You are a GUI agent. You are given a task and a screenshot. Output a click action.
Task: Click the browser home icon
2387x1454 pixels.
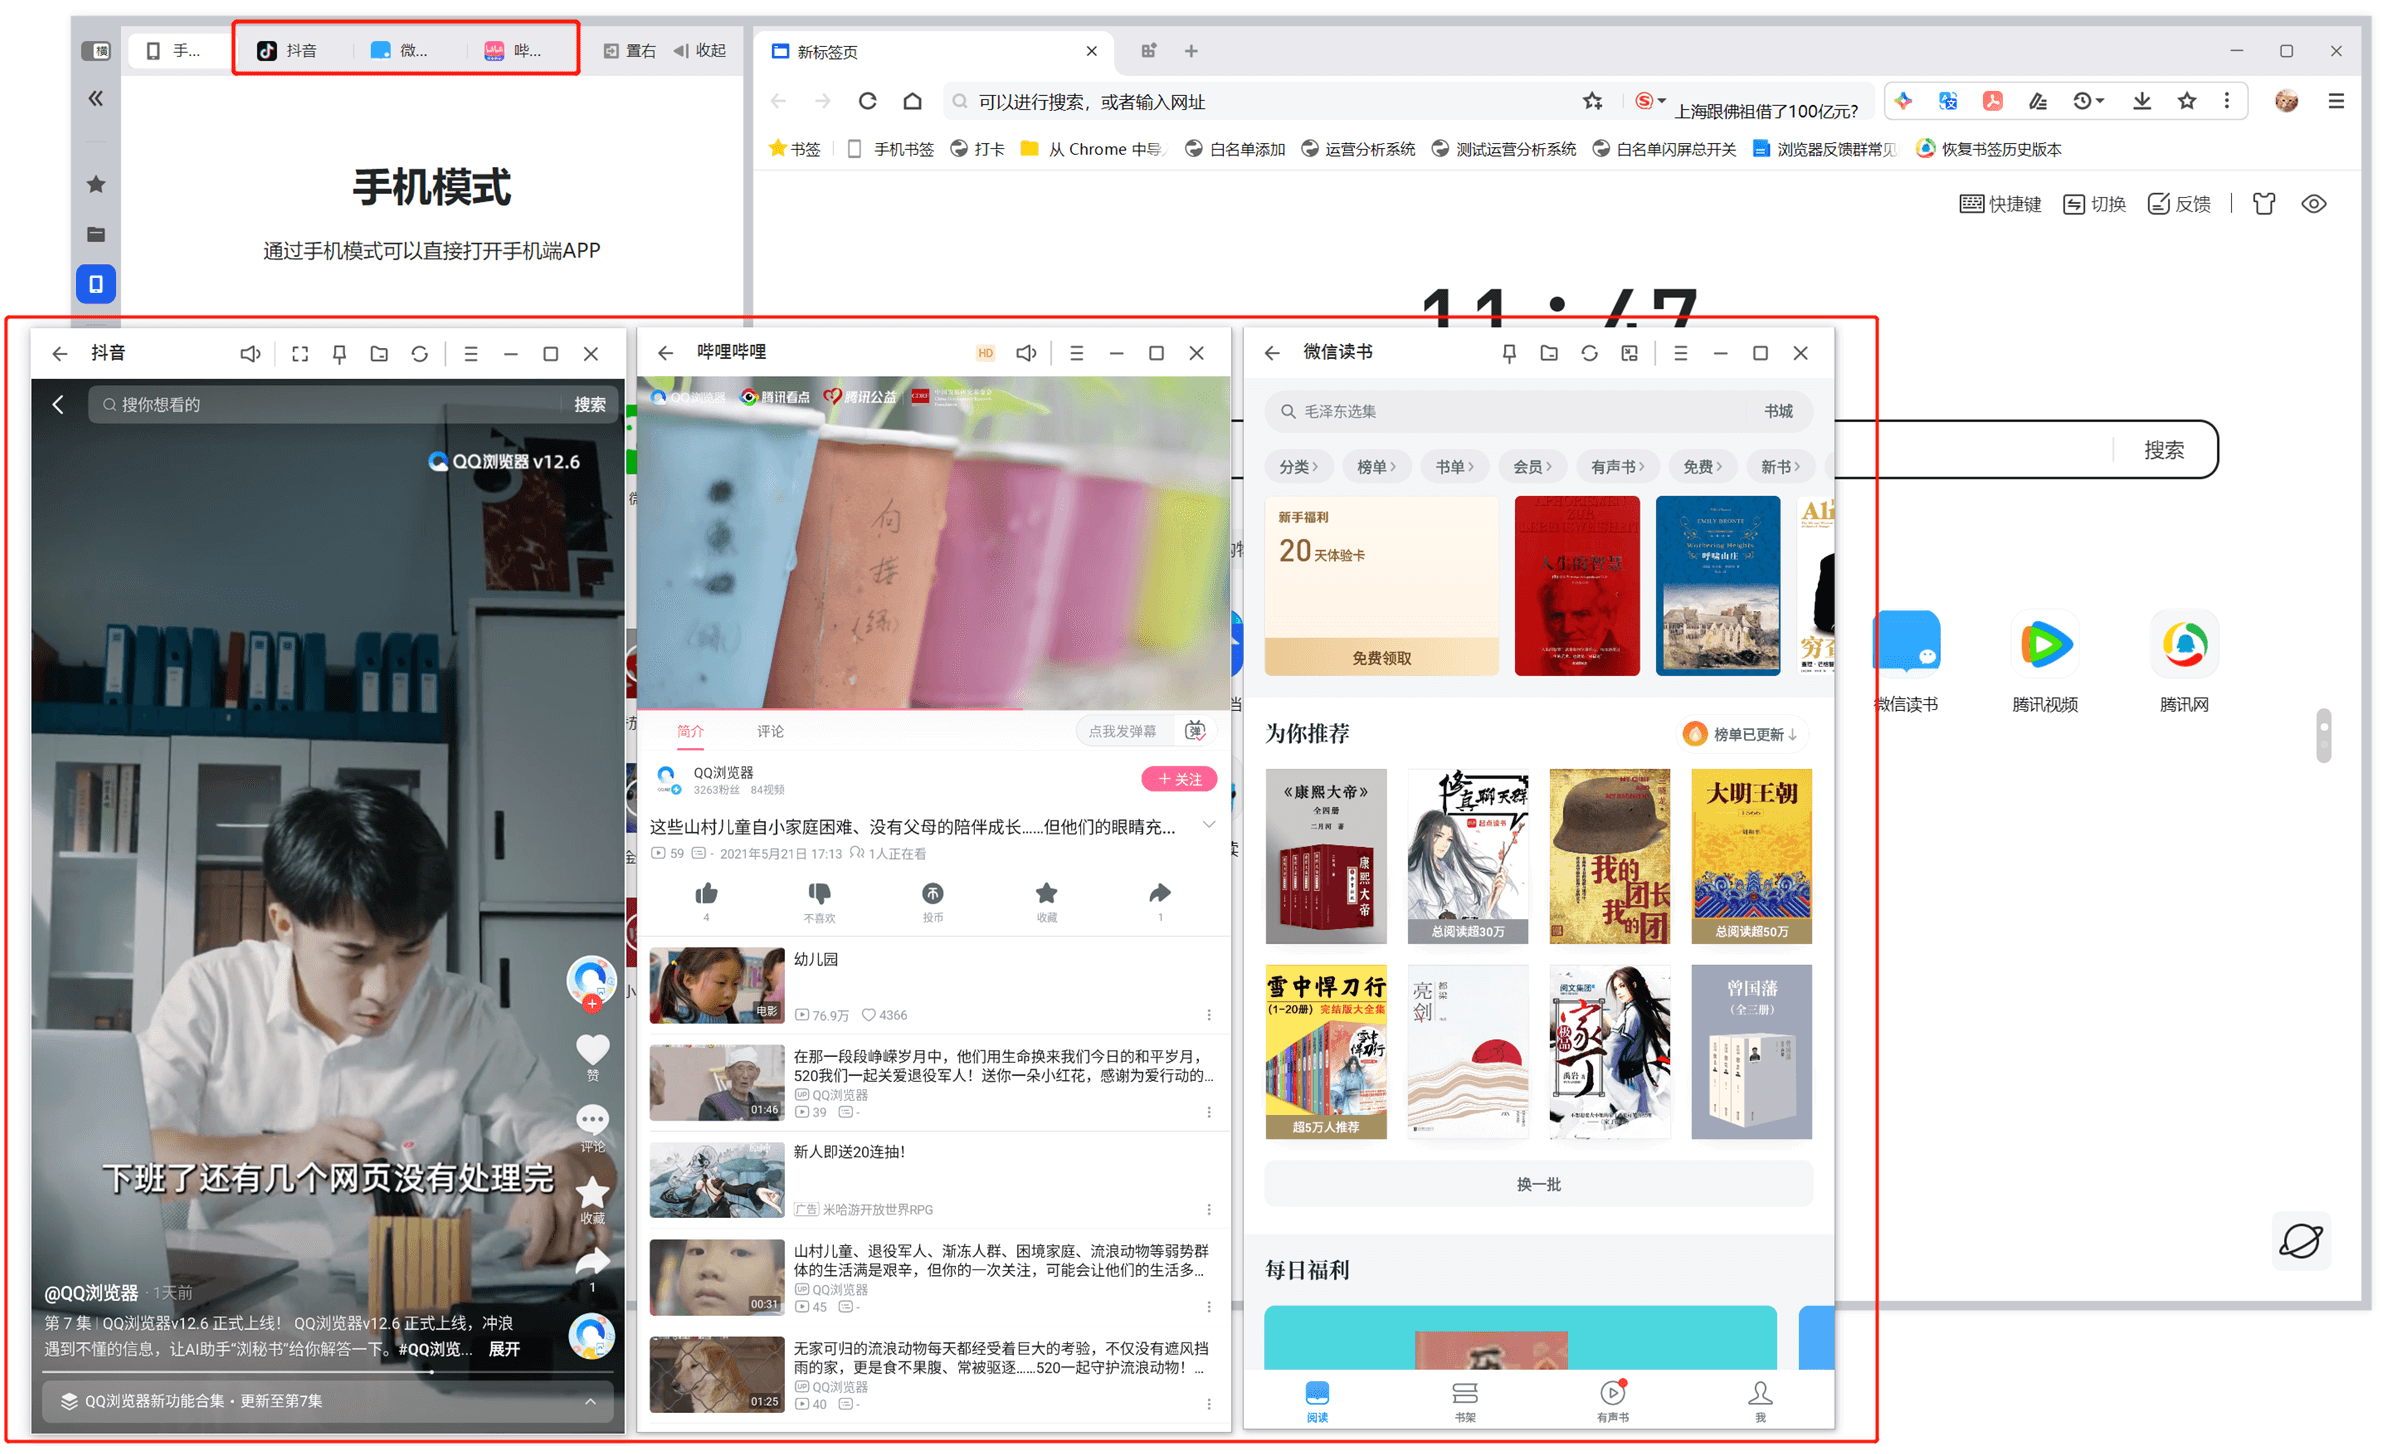912,101
